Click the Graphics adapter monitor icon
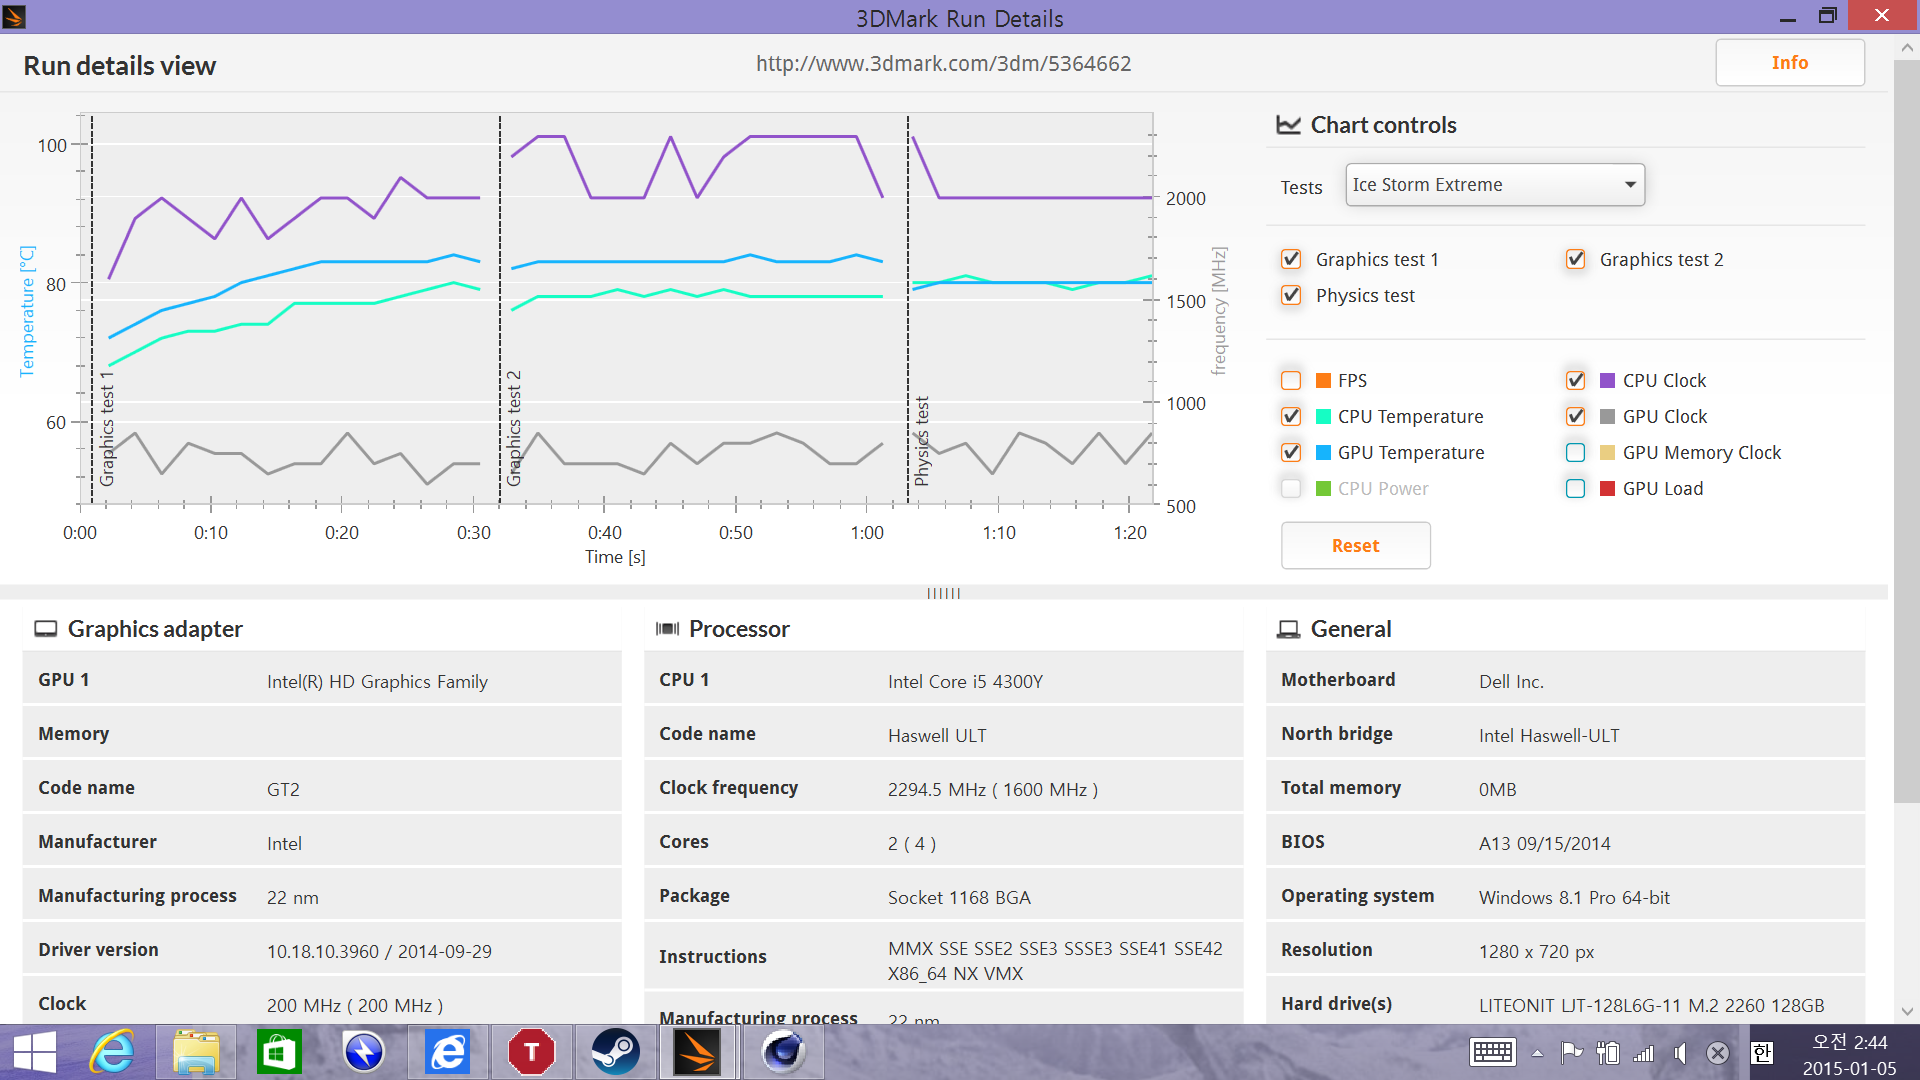Image resolution: width=1920 pixels, height=1080 pixels. pos(46,629)
